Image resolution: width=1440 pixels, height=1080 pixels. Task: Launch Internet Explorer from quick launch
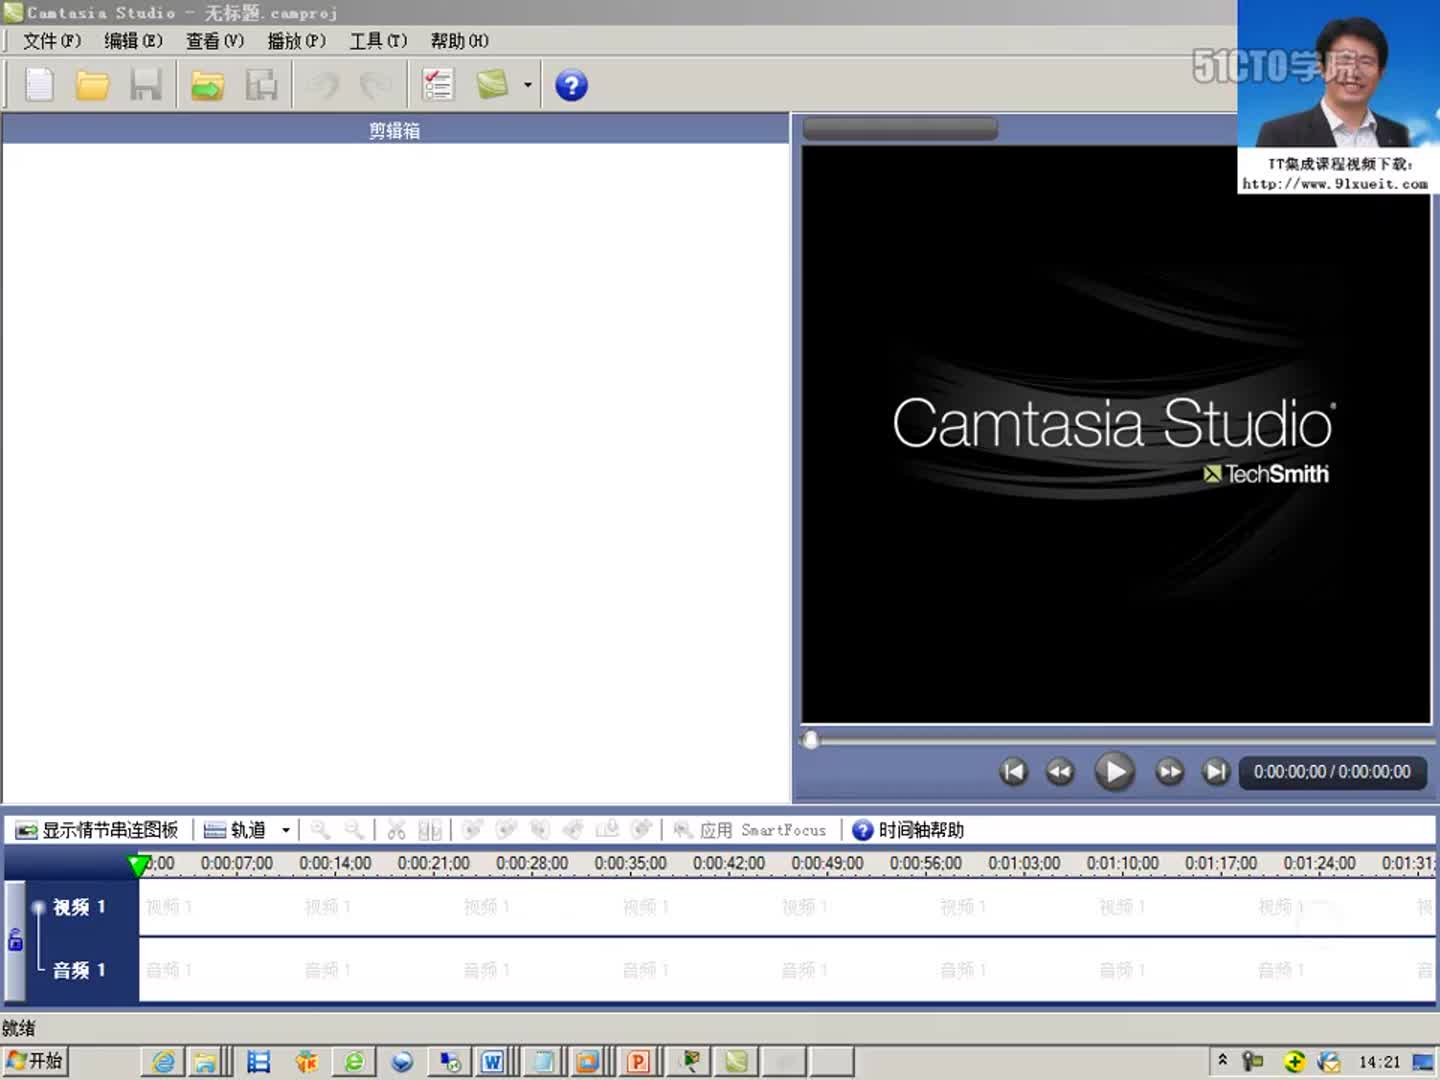(x=163, y=1062)
